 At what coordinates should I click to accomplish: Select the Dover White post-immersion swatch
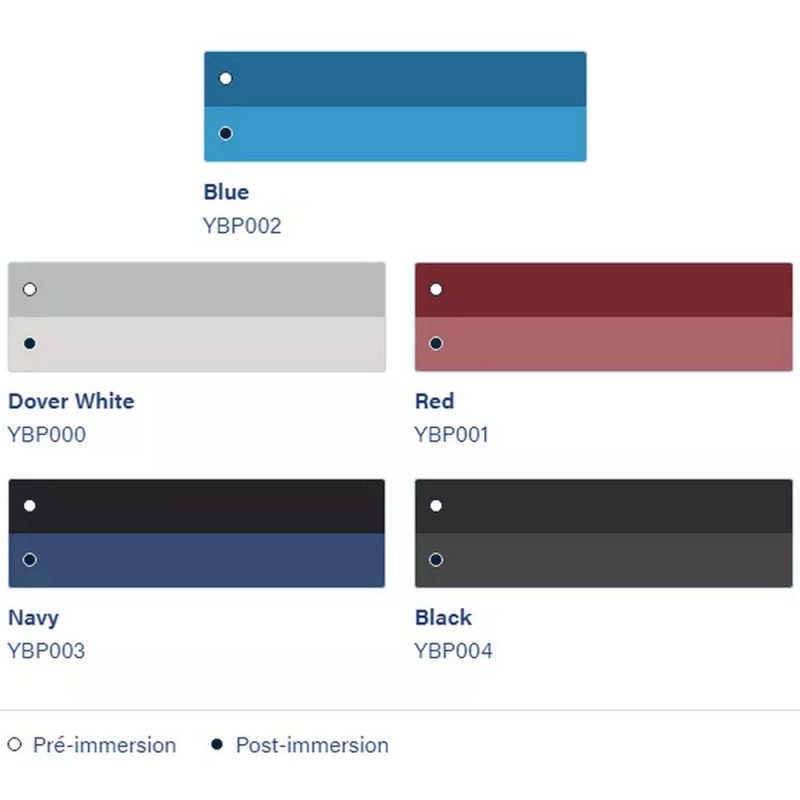tap(197, 345)
